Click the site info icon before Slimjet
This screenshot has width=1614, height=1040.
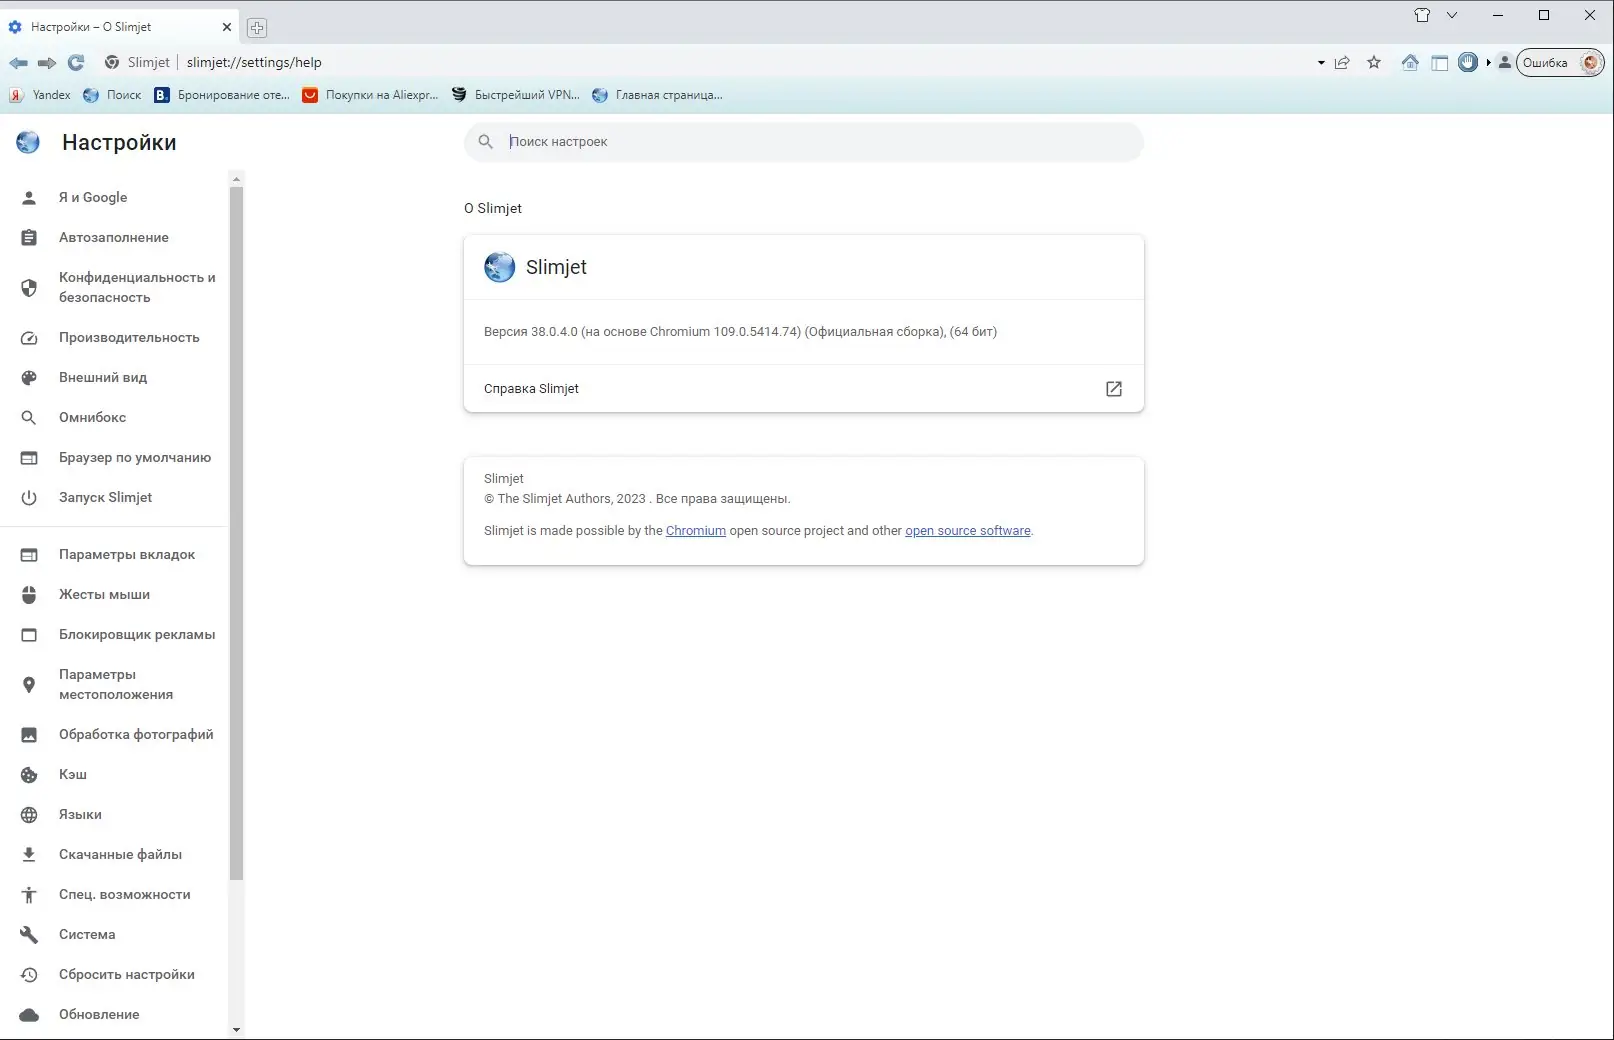(x=112, y=62)
